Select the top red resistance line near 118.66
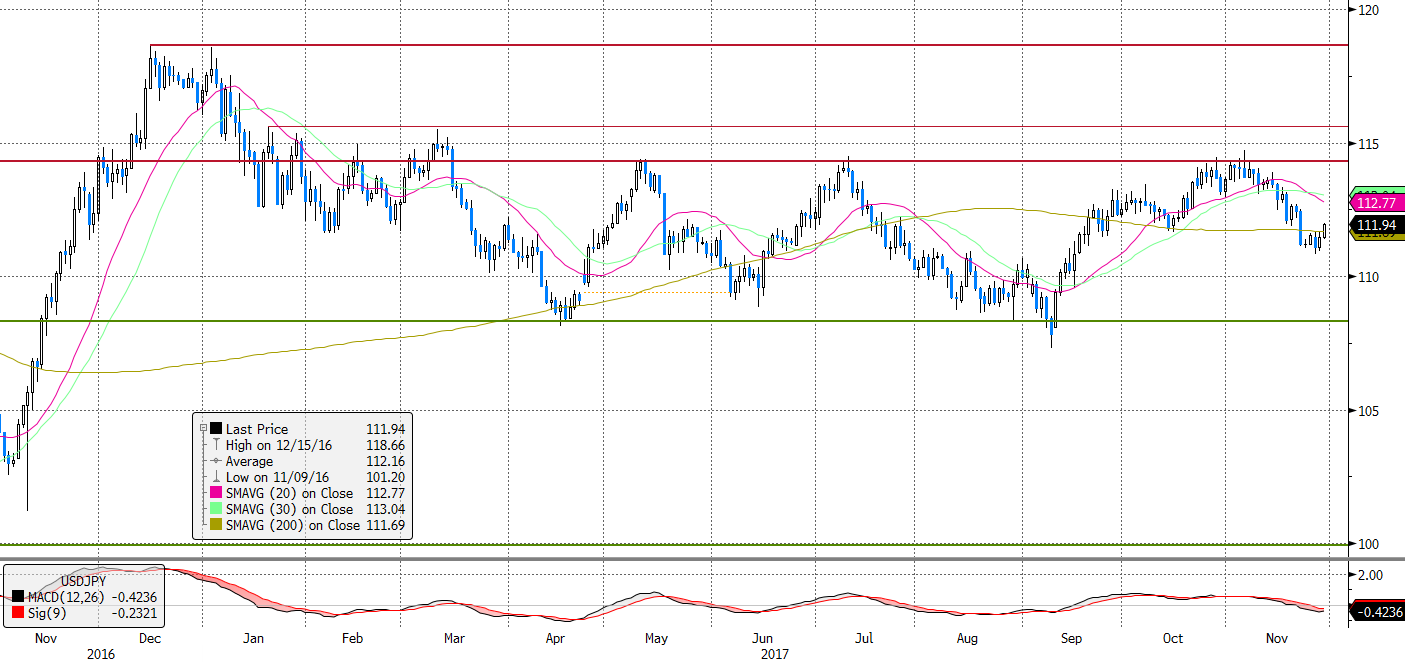The width and height of the screenshot is (1405, 664). [x=749, y=45]
